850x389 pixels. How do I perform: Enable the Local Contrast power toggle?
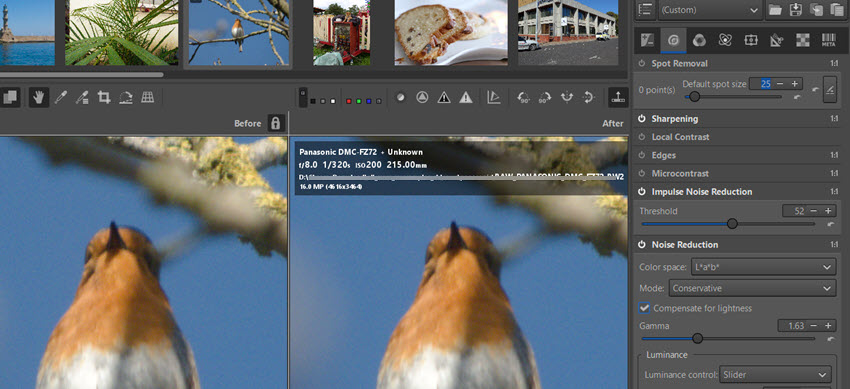coord(642,137)
